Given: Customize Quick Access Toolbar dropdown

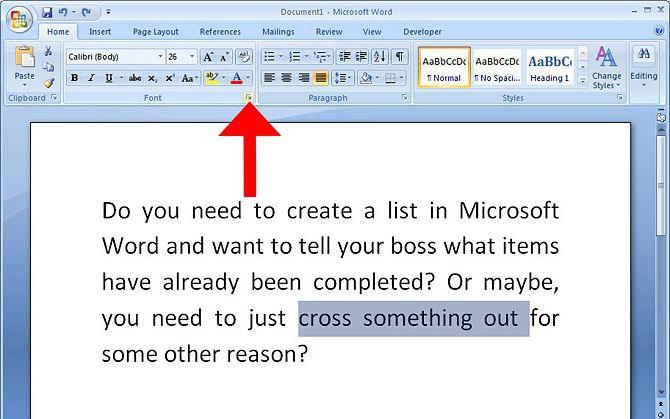Looking at the screenshot, I should [x=108, y=12].
